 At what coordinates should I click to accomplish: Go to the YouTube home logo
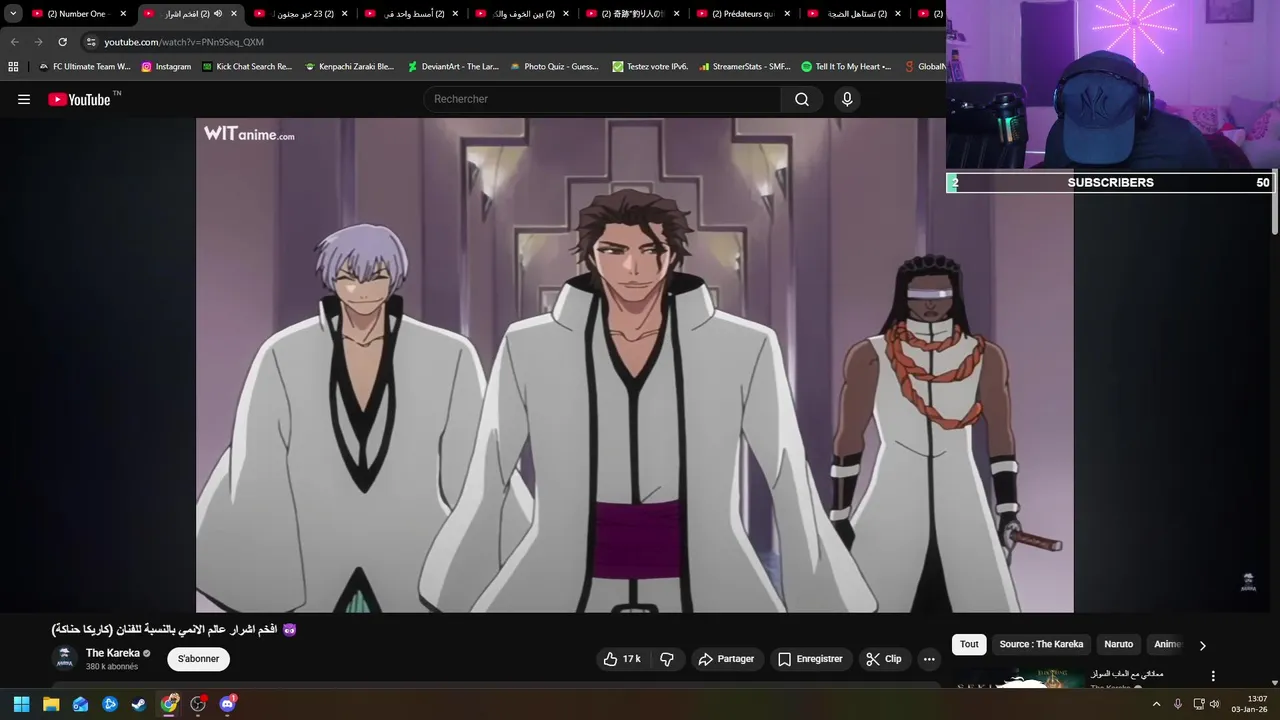(79, 99)
